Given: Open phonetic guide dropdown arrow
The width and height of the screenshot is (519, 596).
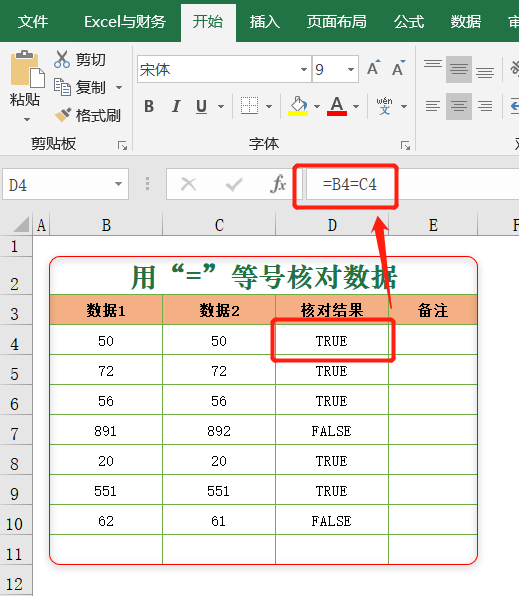Looking at the screenshot, I should [404, 106].
